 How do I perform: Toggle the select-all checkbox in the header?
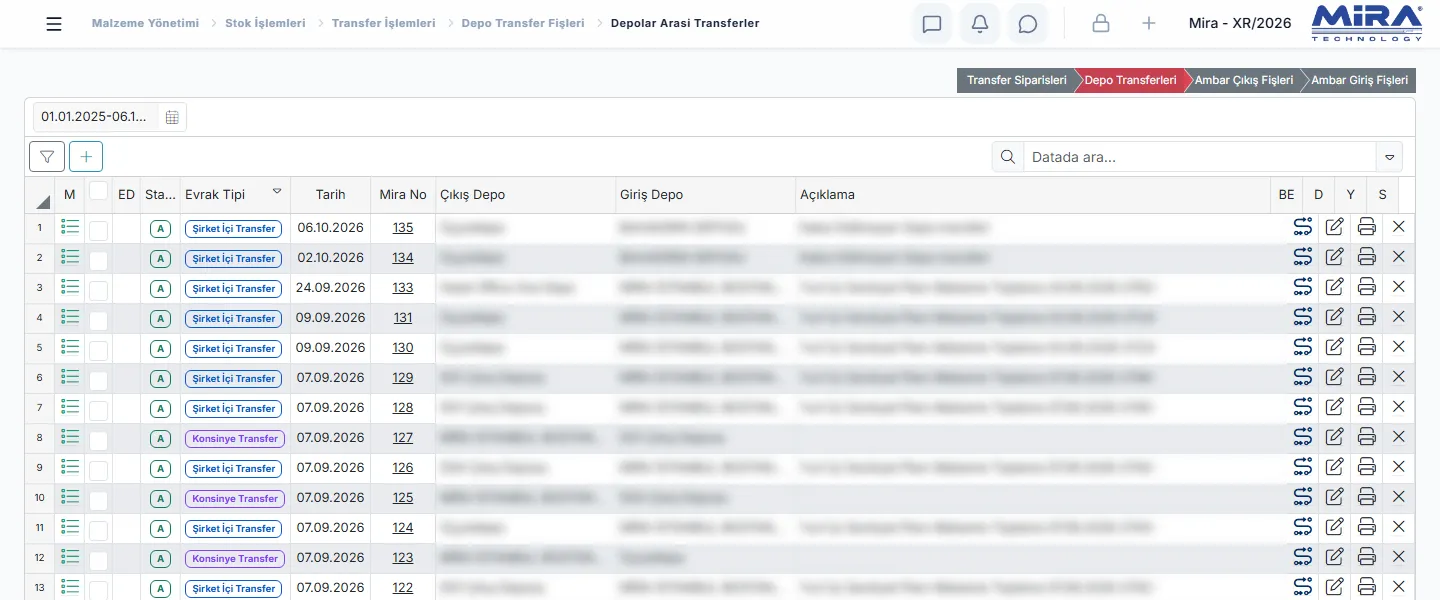click(98, 190)
